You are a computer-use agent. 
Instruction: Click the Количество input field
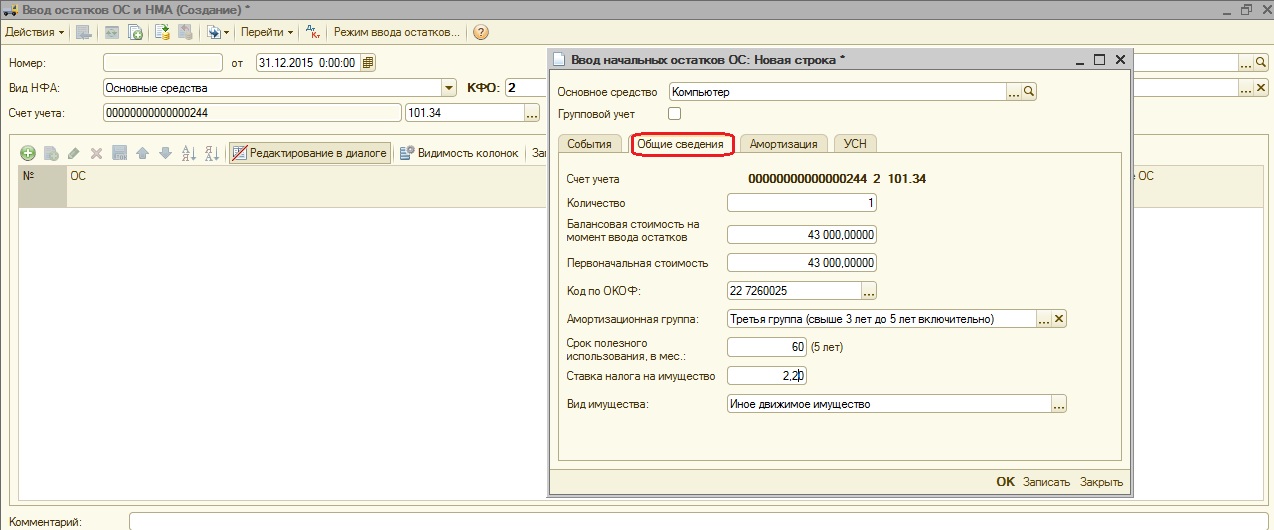(x=802, y=203)
